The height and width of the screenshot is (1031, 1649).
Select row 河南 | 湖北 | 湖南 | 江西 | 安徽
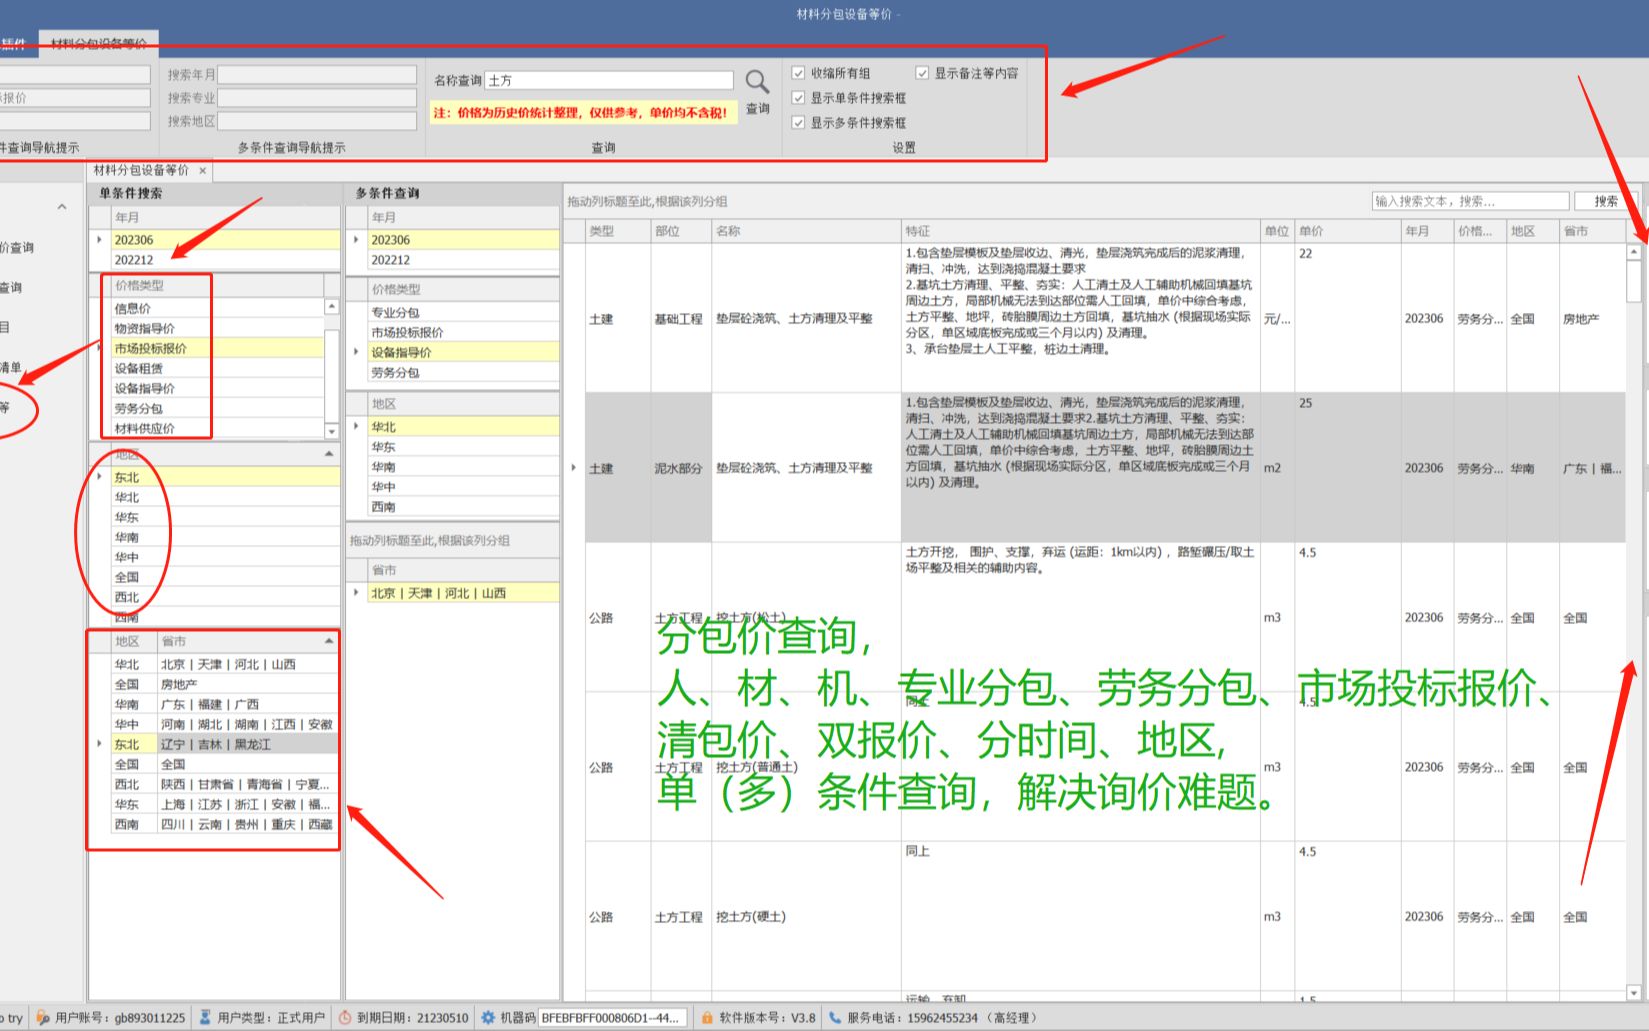(225, 725)
